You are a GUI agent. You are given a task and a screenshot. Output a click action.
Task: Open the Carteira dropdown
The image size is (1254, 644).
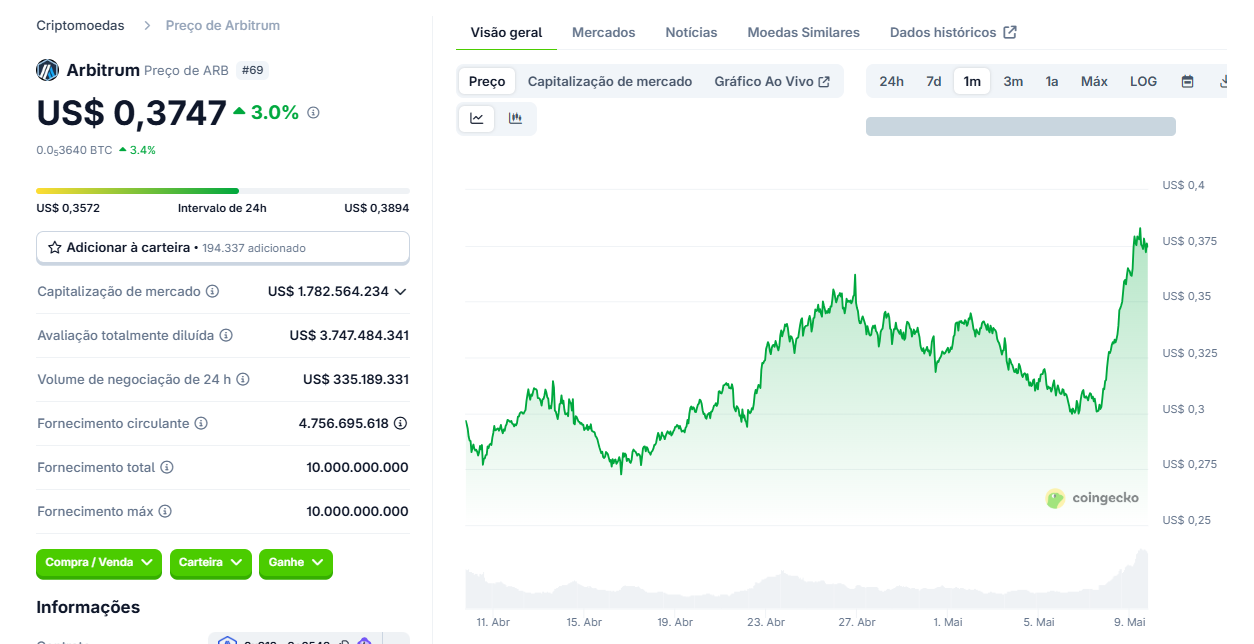pos(210,563)
